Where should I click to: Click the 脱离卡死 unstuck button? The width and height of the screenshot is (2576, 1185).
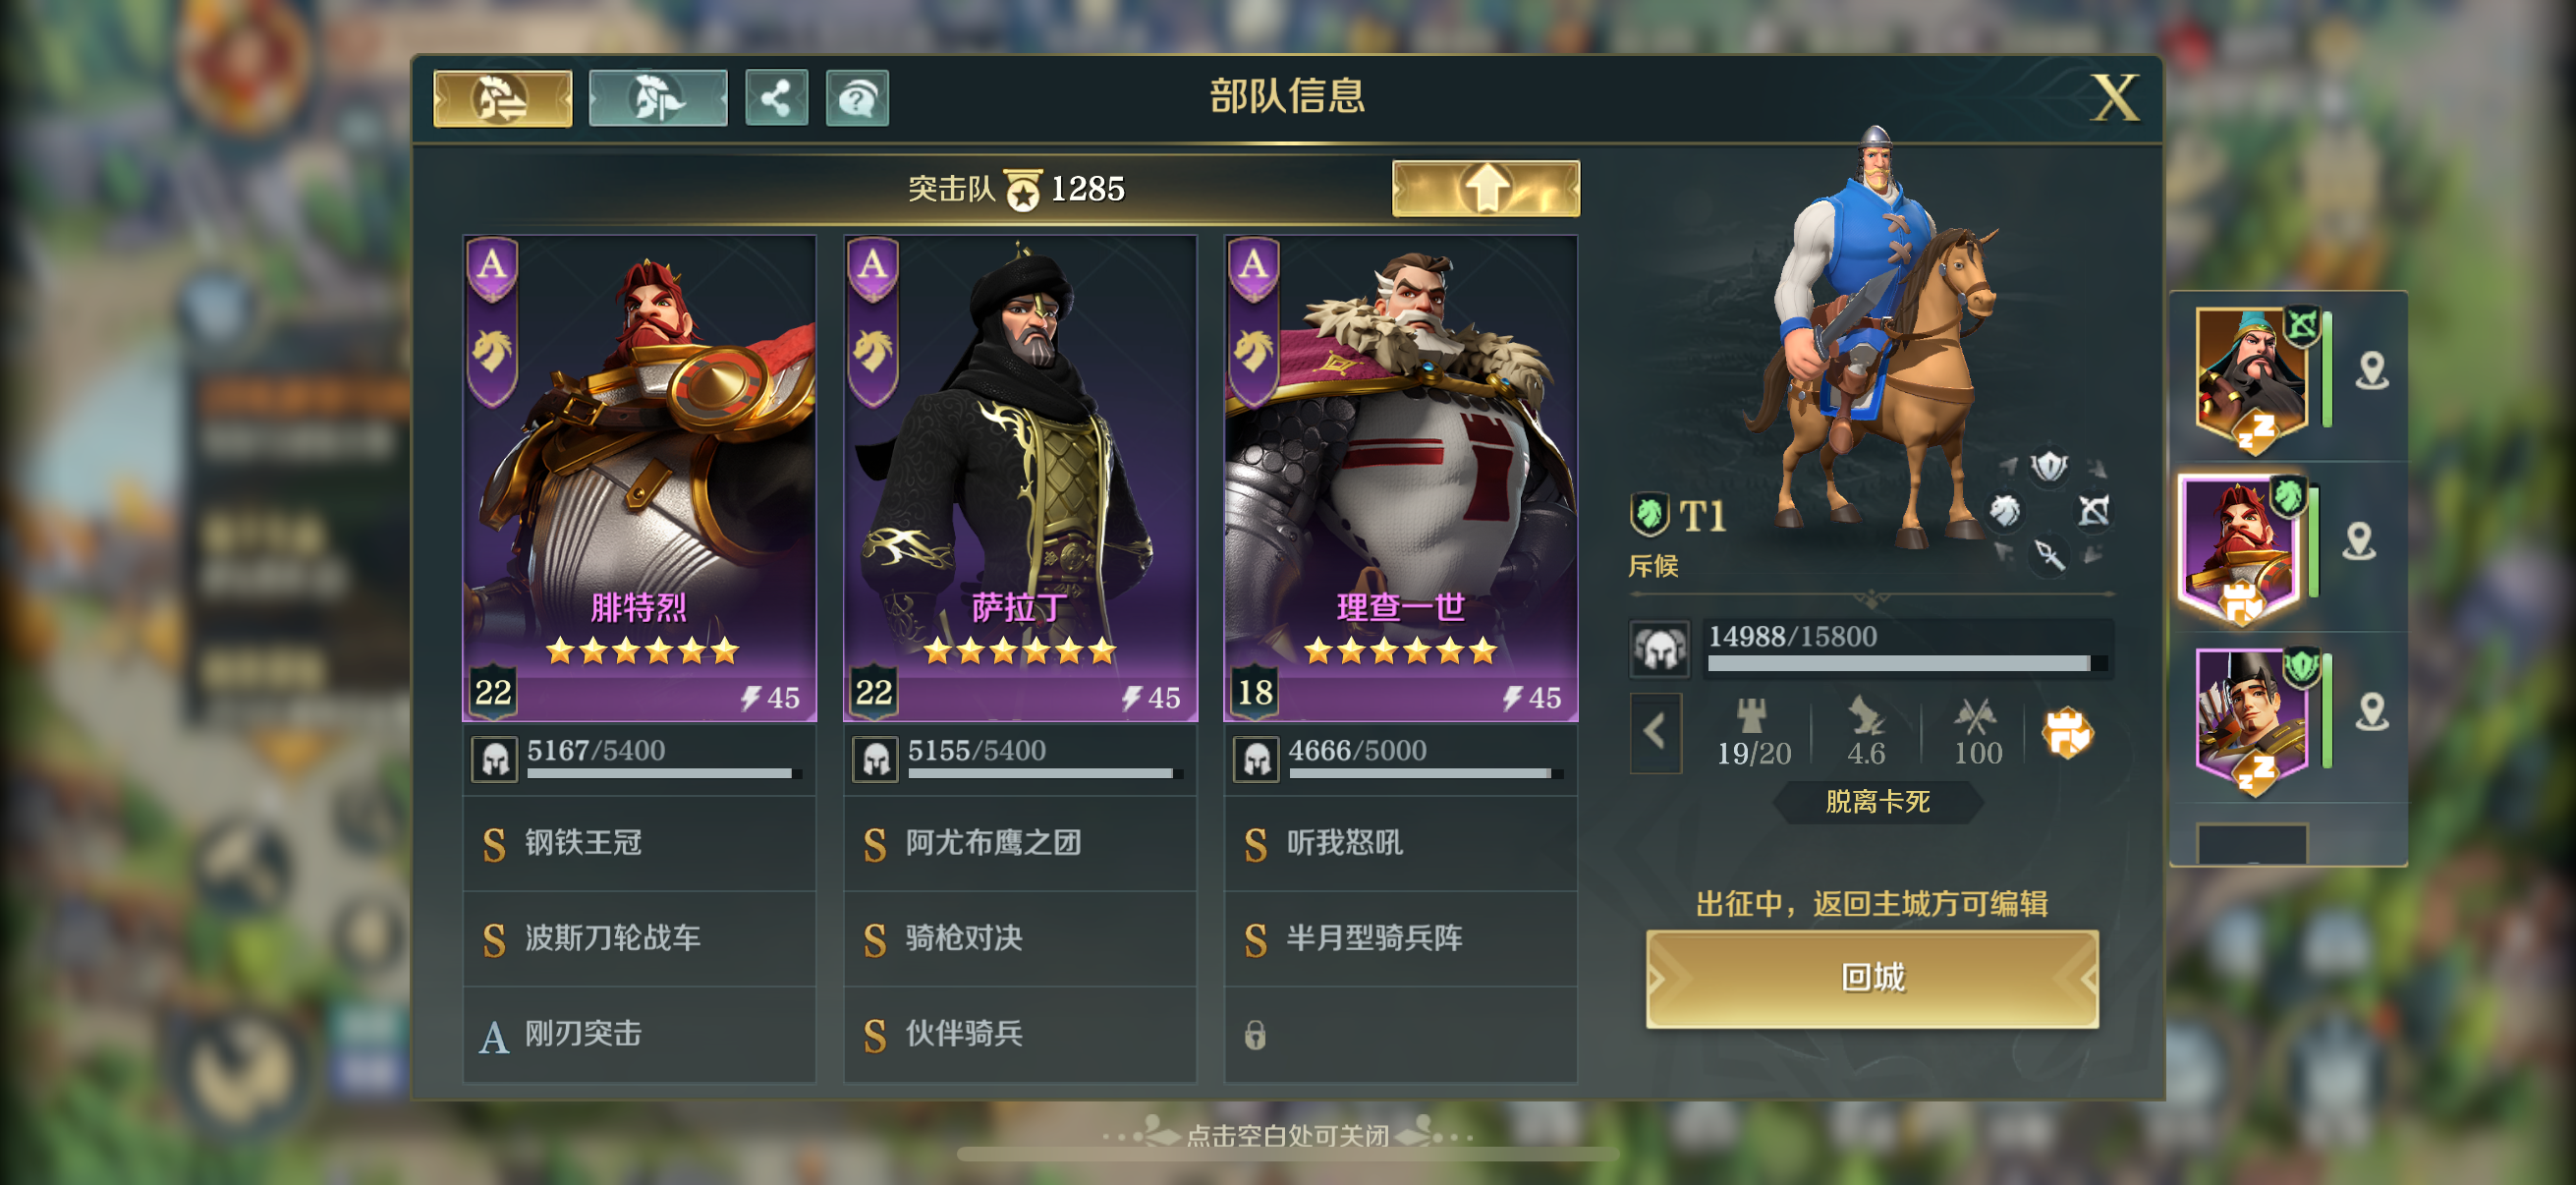click(x=1877, y=801)
